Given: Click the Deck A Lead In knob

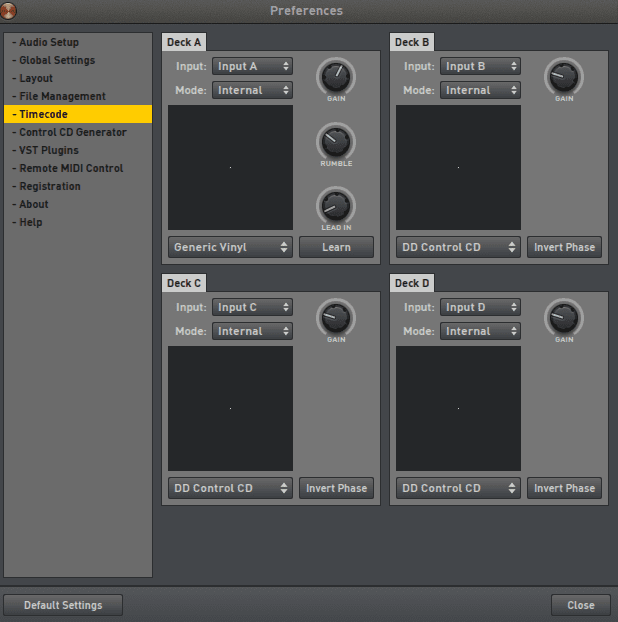Looking at the screenshot, I should pos(336,206).
